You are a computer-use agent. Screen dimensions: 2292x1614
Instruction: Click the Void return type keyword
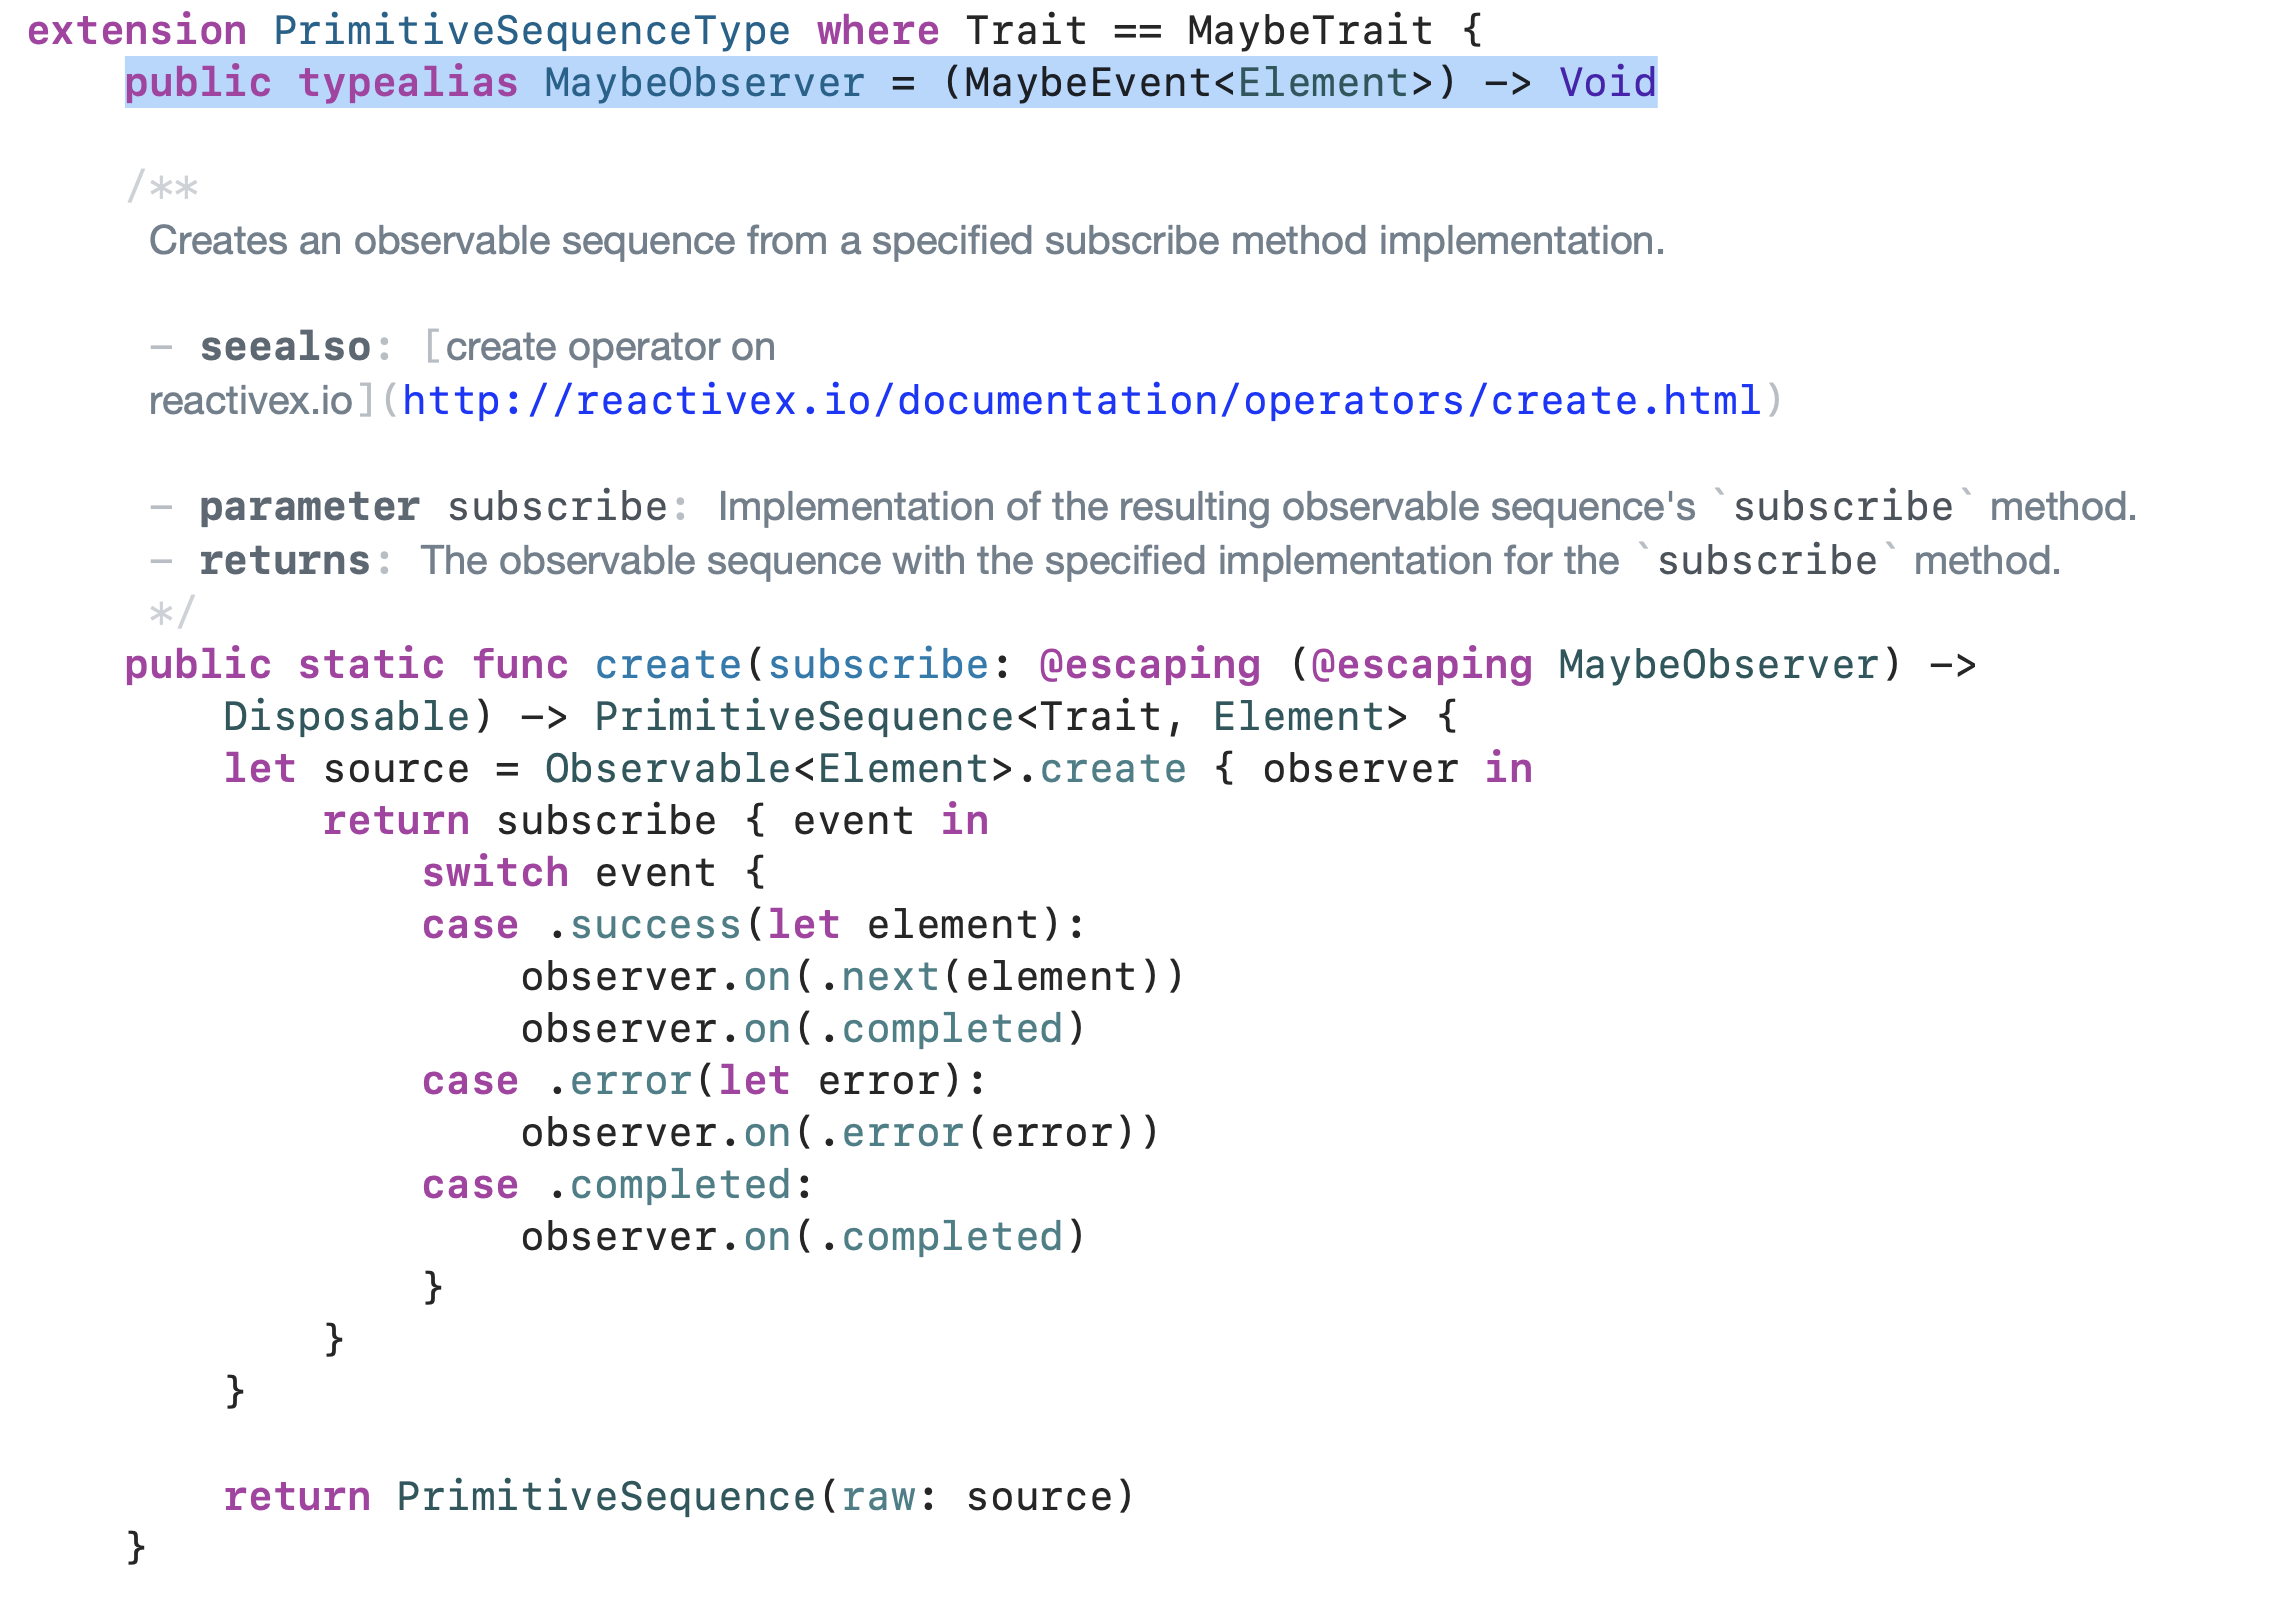(x=1607, y=83)
